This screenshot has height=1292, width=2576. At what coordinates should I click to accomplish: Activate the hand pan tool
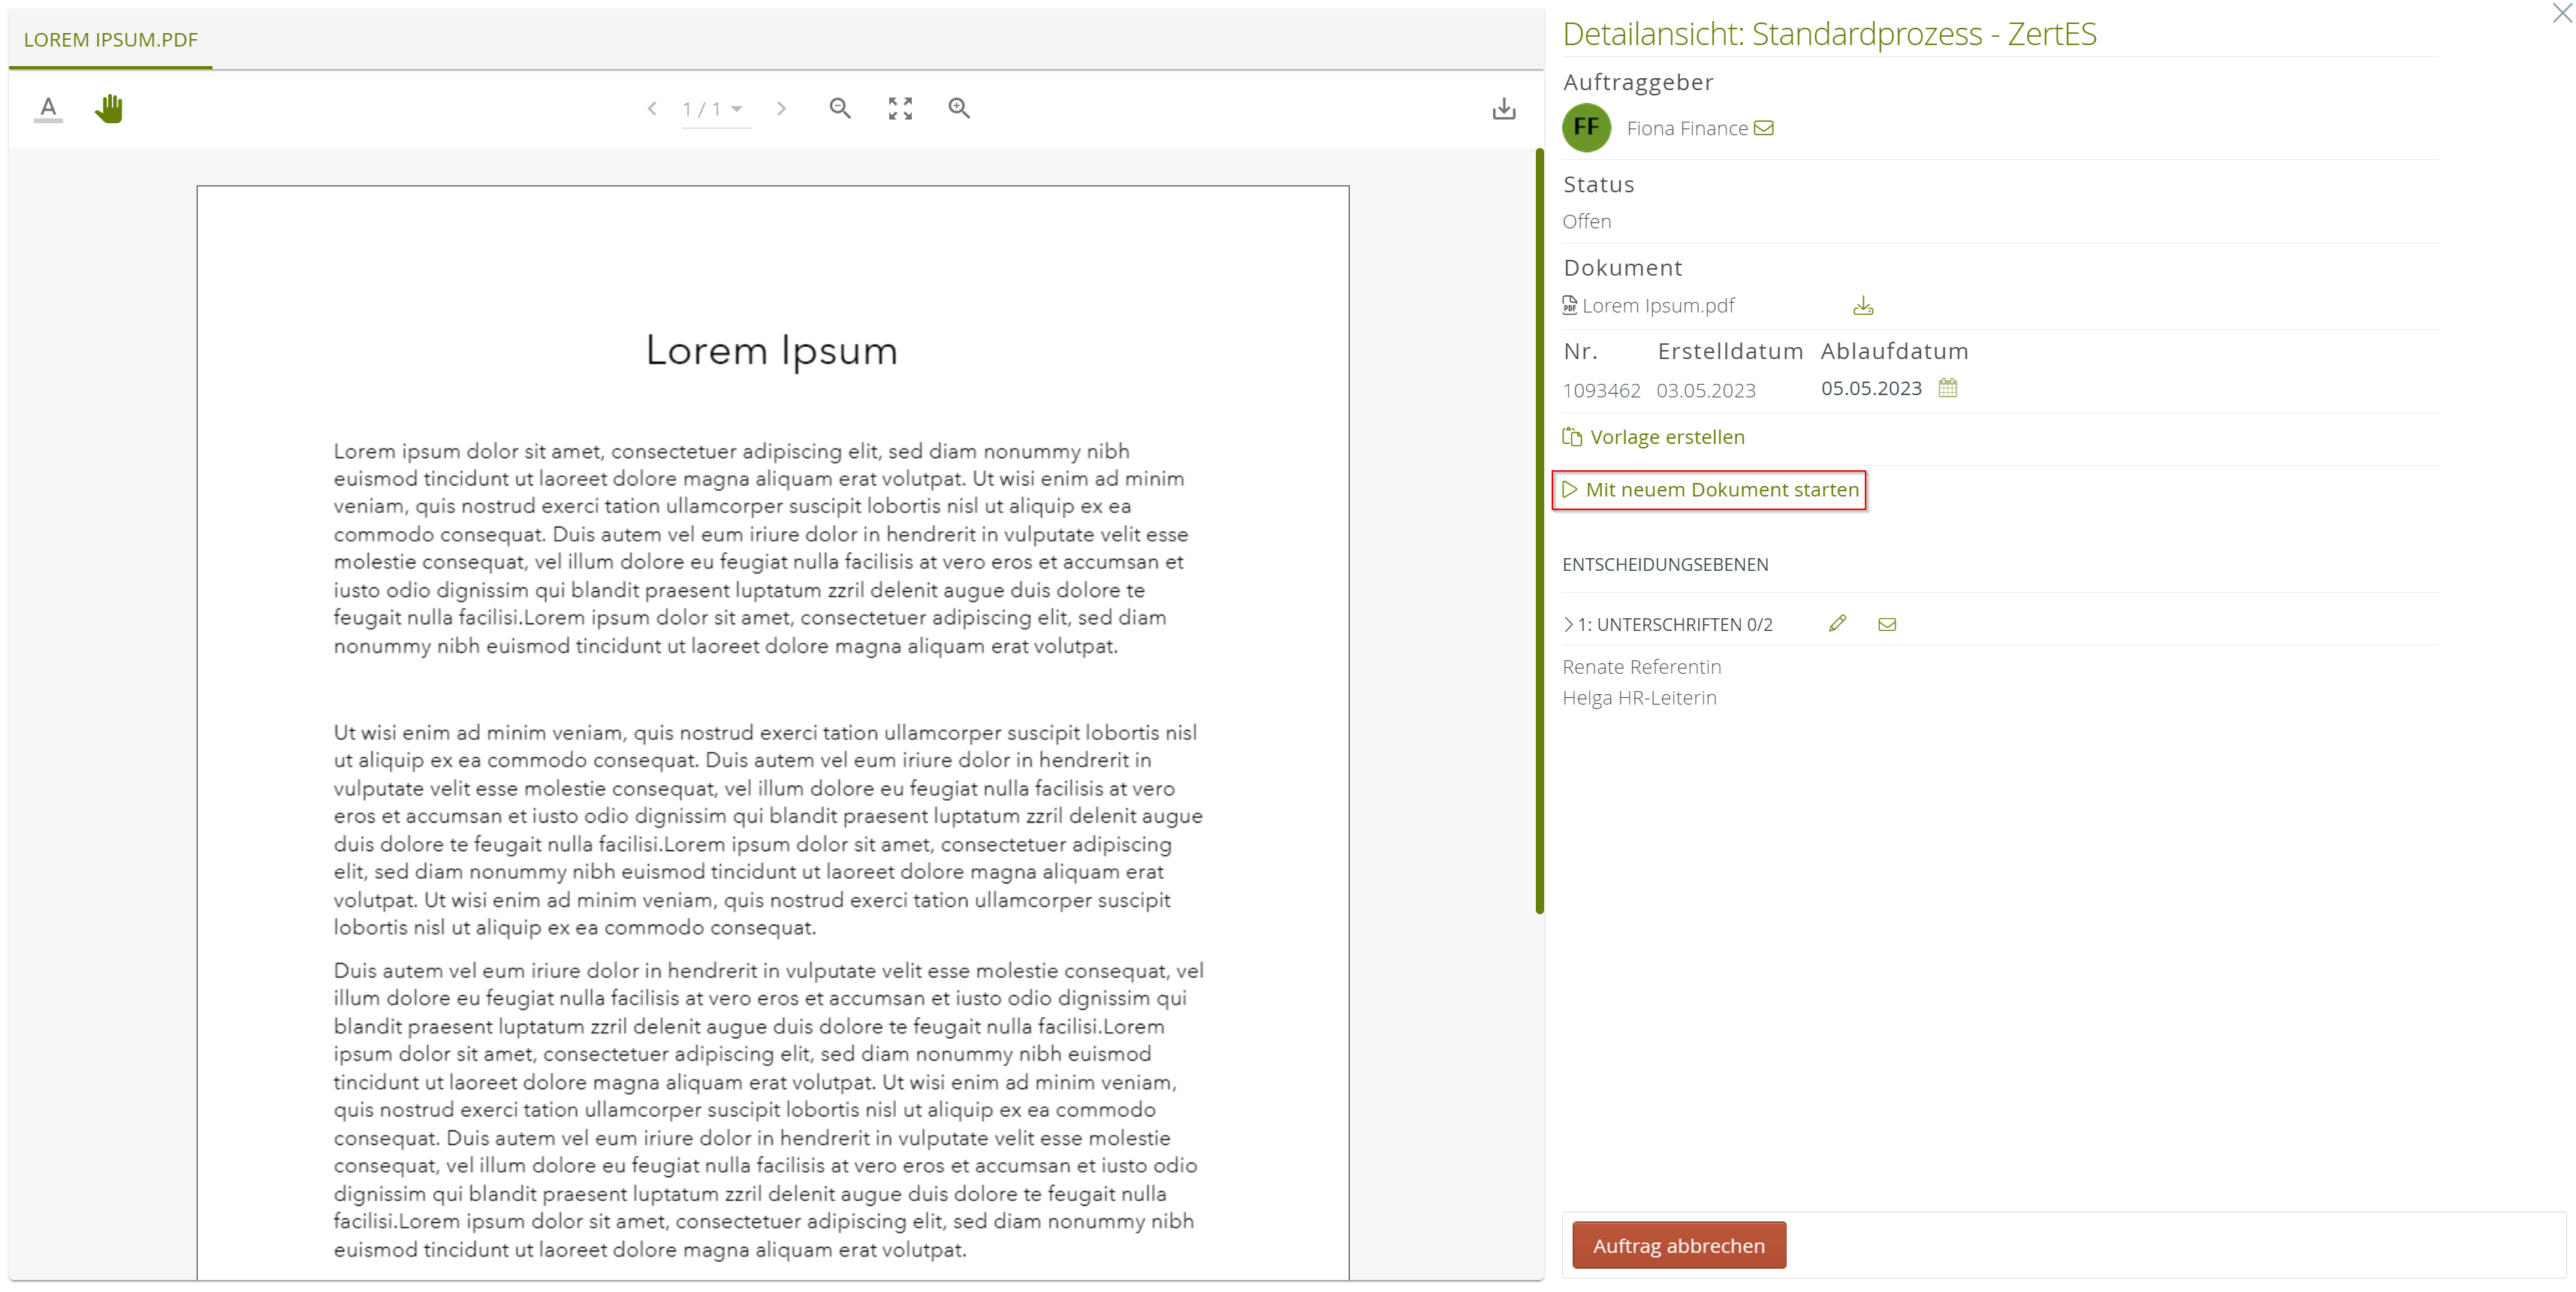coord(109,108)
